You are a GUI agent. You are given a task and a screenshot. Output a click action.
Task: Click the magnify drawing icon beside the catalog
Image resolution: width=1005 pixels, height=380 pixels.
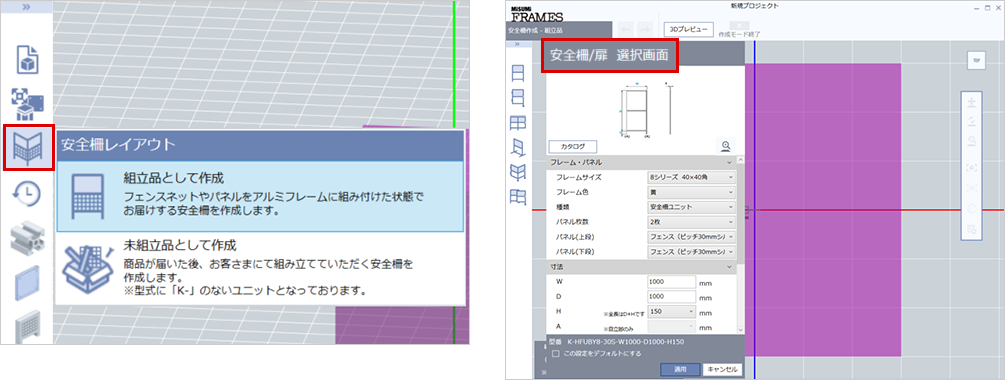coord(726,146)
